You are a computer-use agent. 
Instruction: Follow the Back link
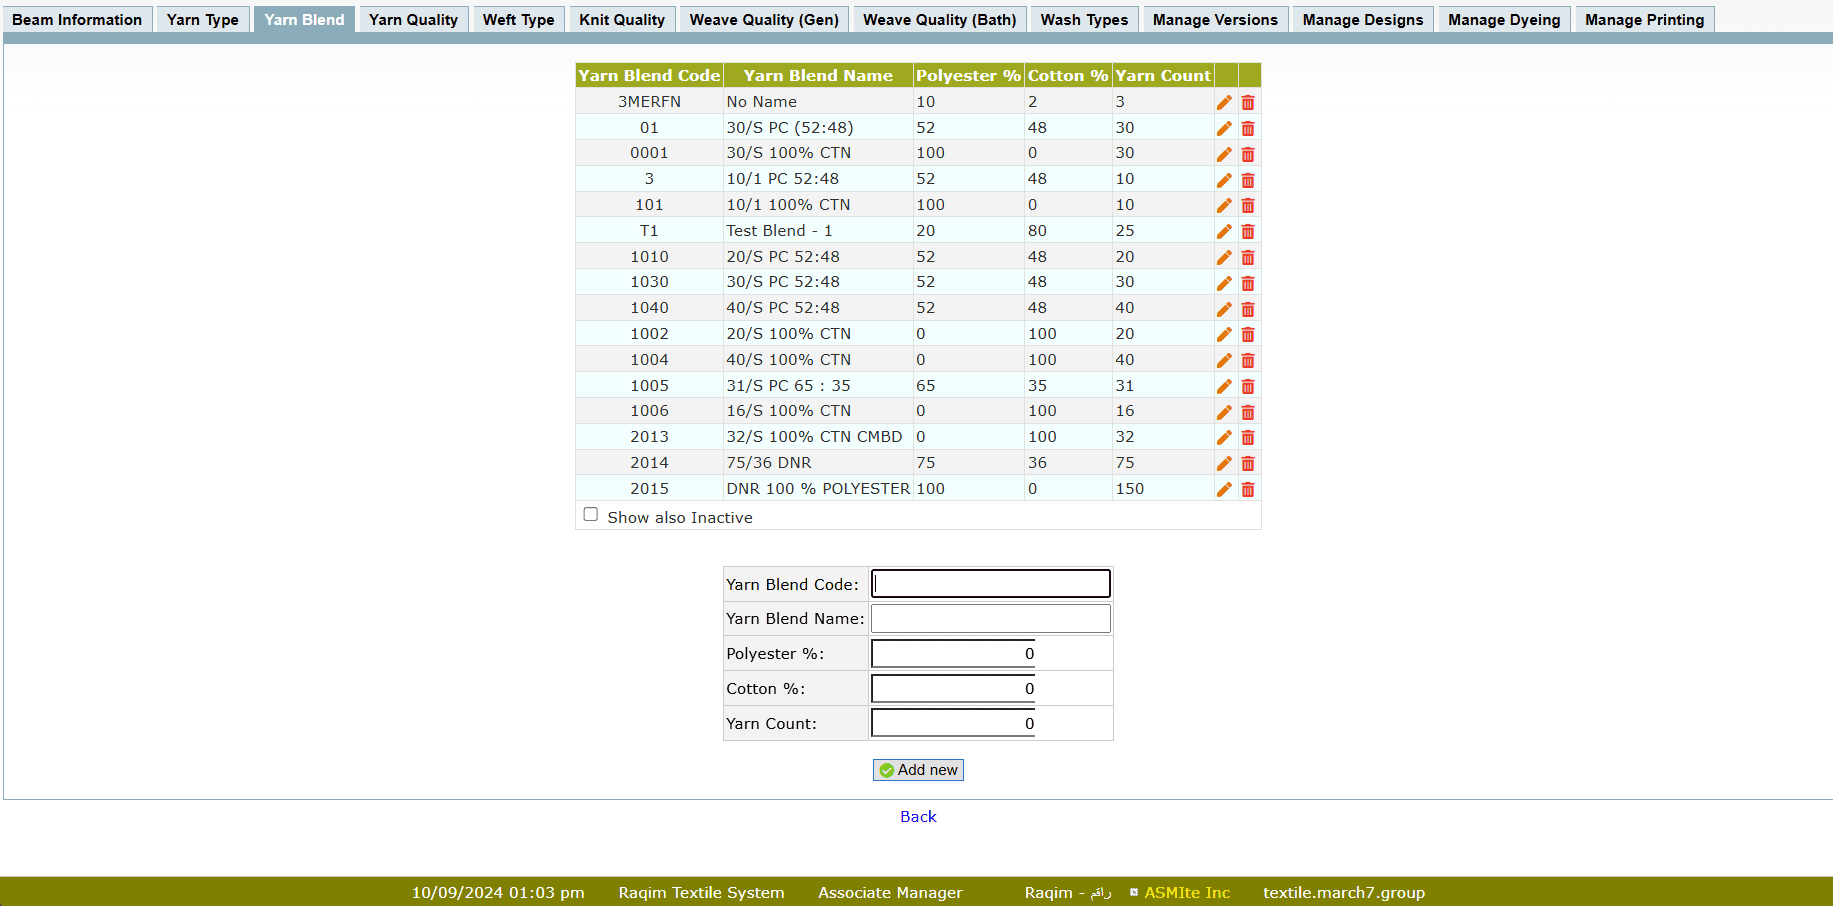918,817
